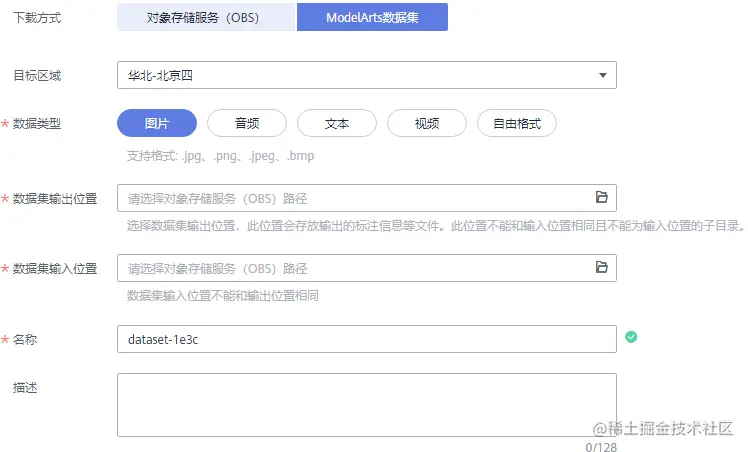748x452 pixels.
Task: Click the 支持格式 .jpg .png hint text
Action: click(x=220, y=156)
